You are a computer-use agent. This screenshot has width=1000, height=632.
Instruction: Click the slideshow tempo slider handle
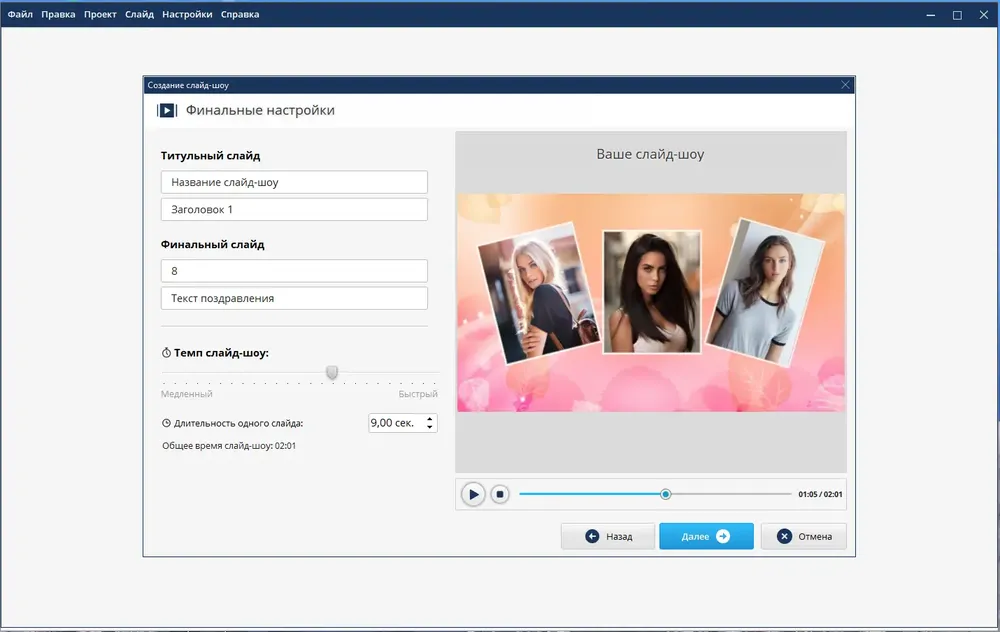pos(332,372)
